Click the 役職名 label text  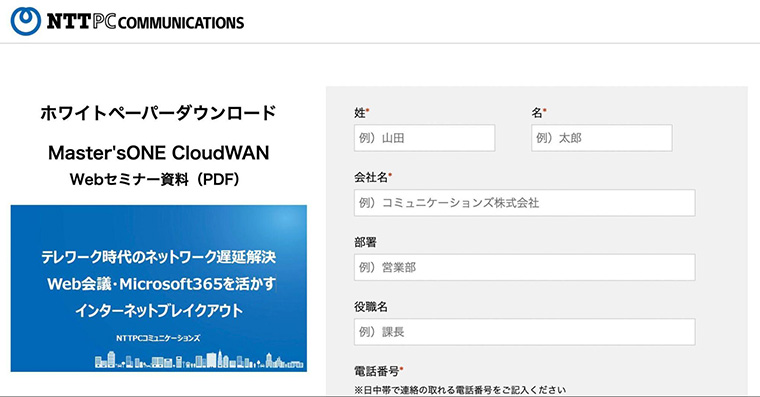click(371, 306)
